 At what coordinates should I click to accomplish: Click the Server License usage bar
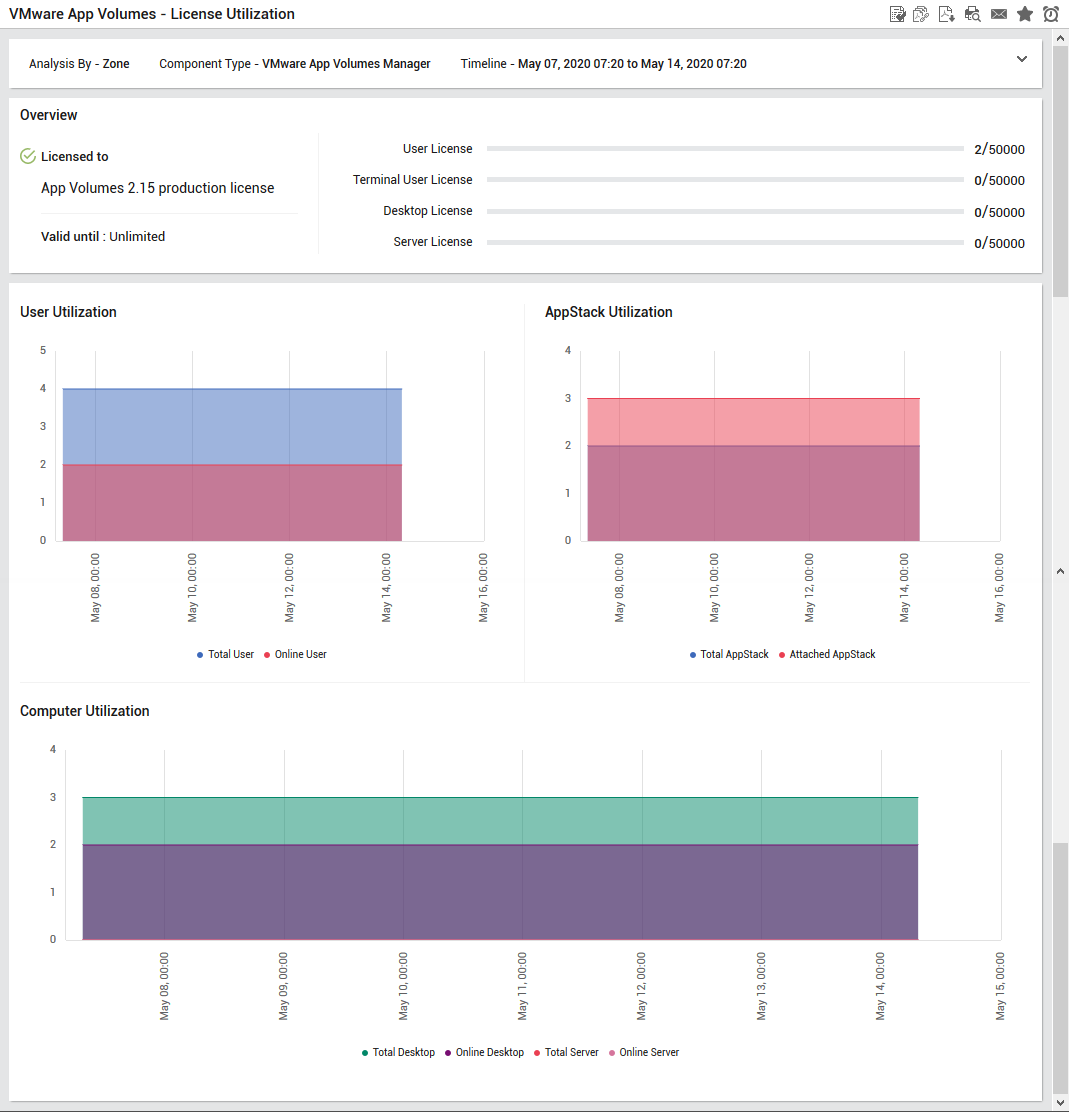coord(725,243)
